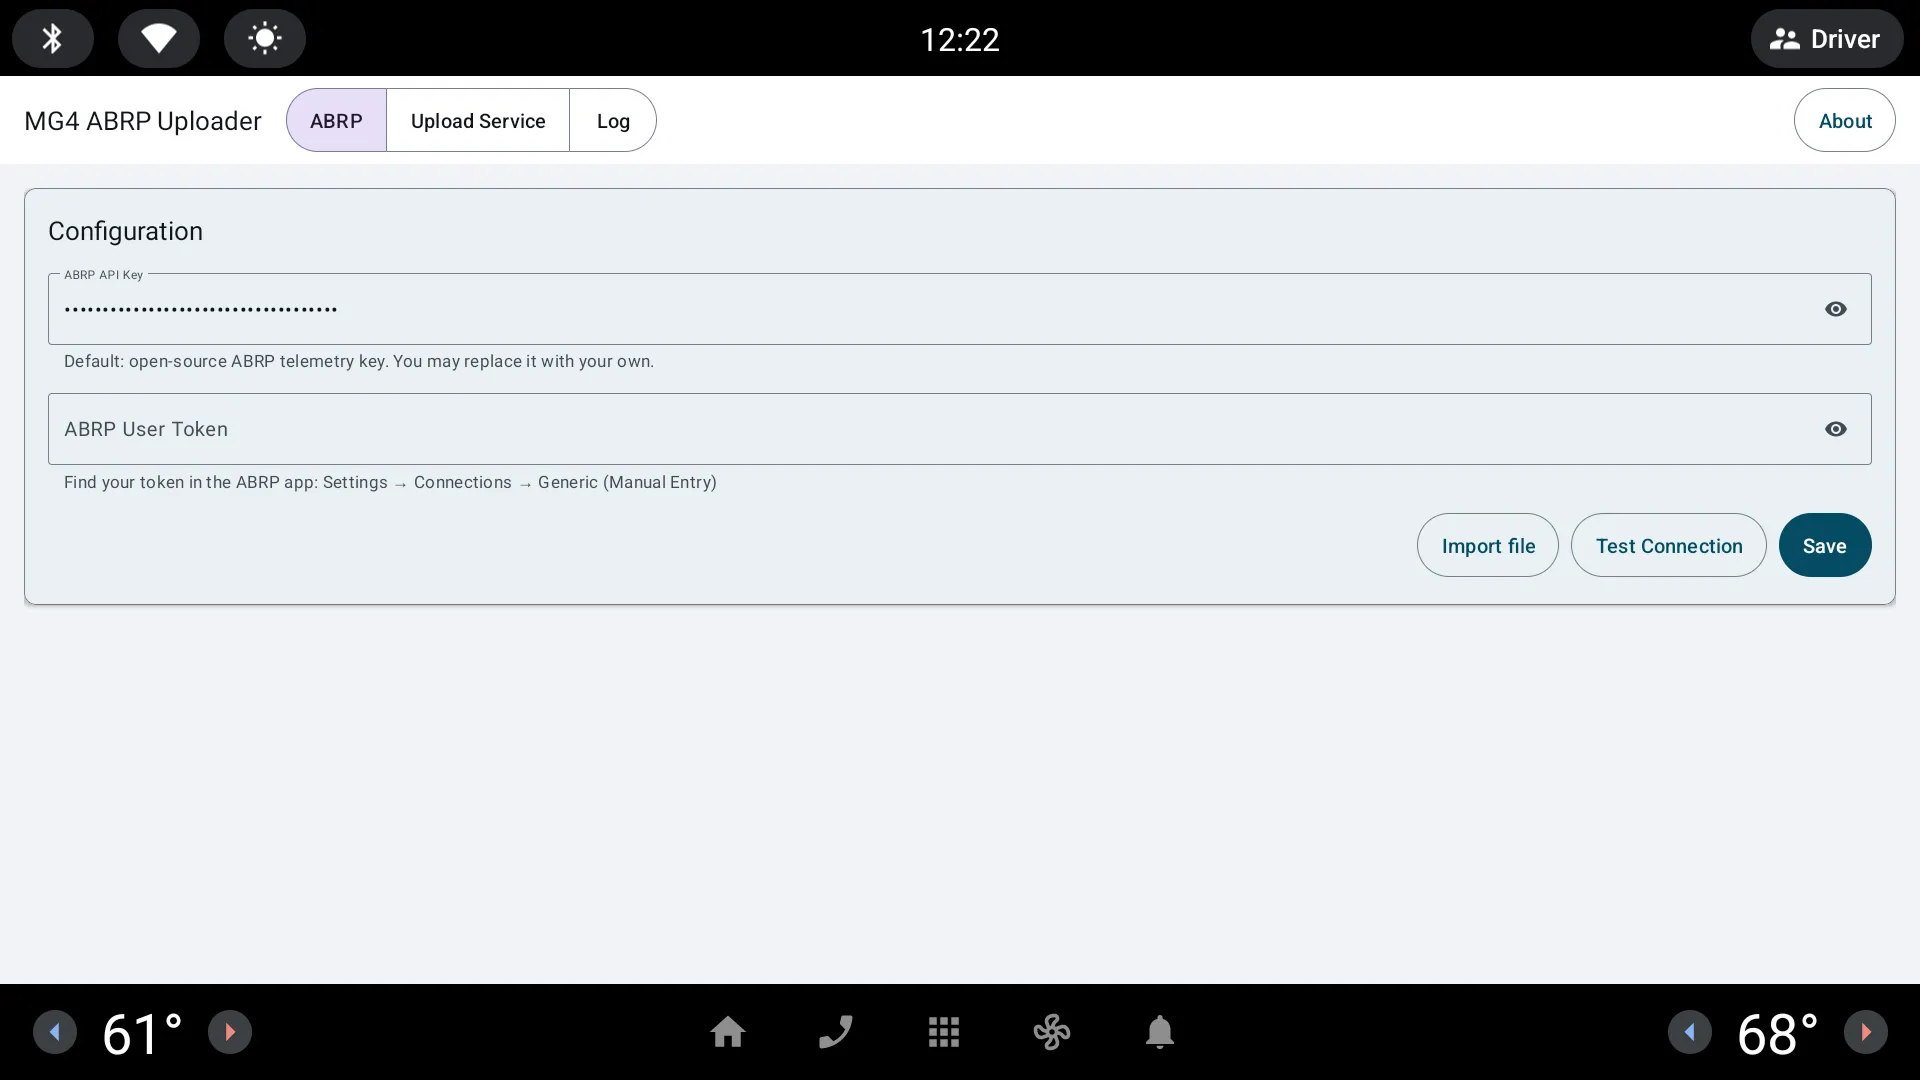Image resolution: width=1920 pixels, height=1080 pixels.
Task: Open the Bluetooth settings icon
Action: pyautogui.click(x=53, y=38)
